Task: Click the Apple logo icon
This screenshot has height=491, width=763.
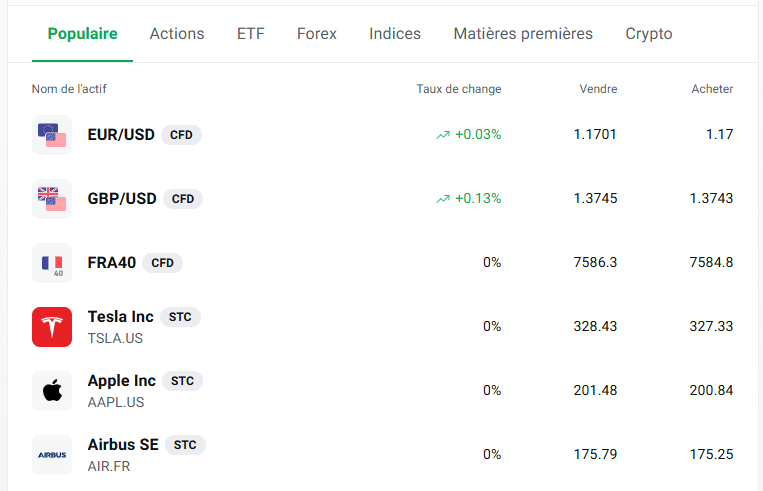Action: pos(52,391)
